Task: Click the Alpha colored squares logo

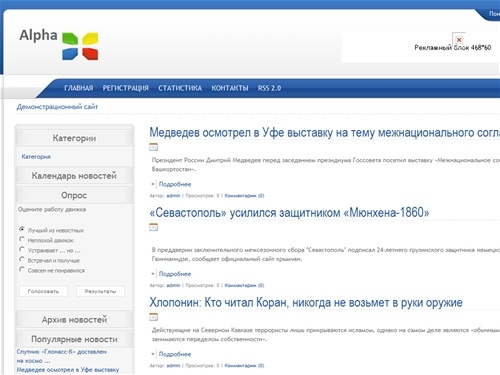Action: 80,46
